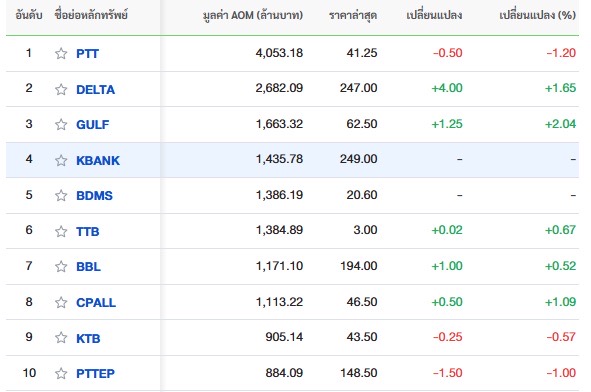This screenshot has width=591, height=392.
Task: Go to BDMS quote page
Action: coord(94,195)
